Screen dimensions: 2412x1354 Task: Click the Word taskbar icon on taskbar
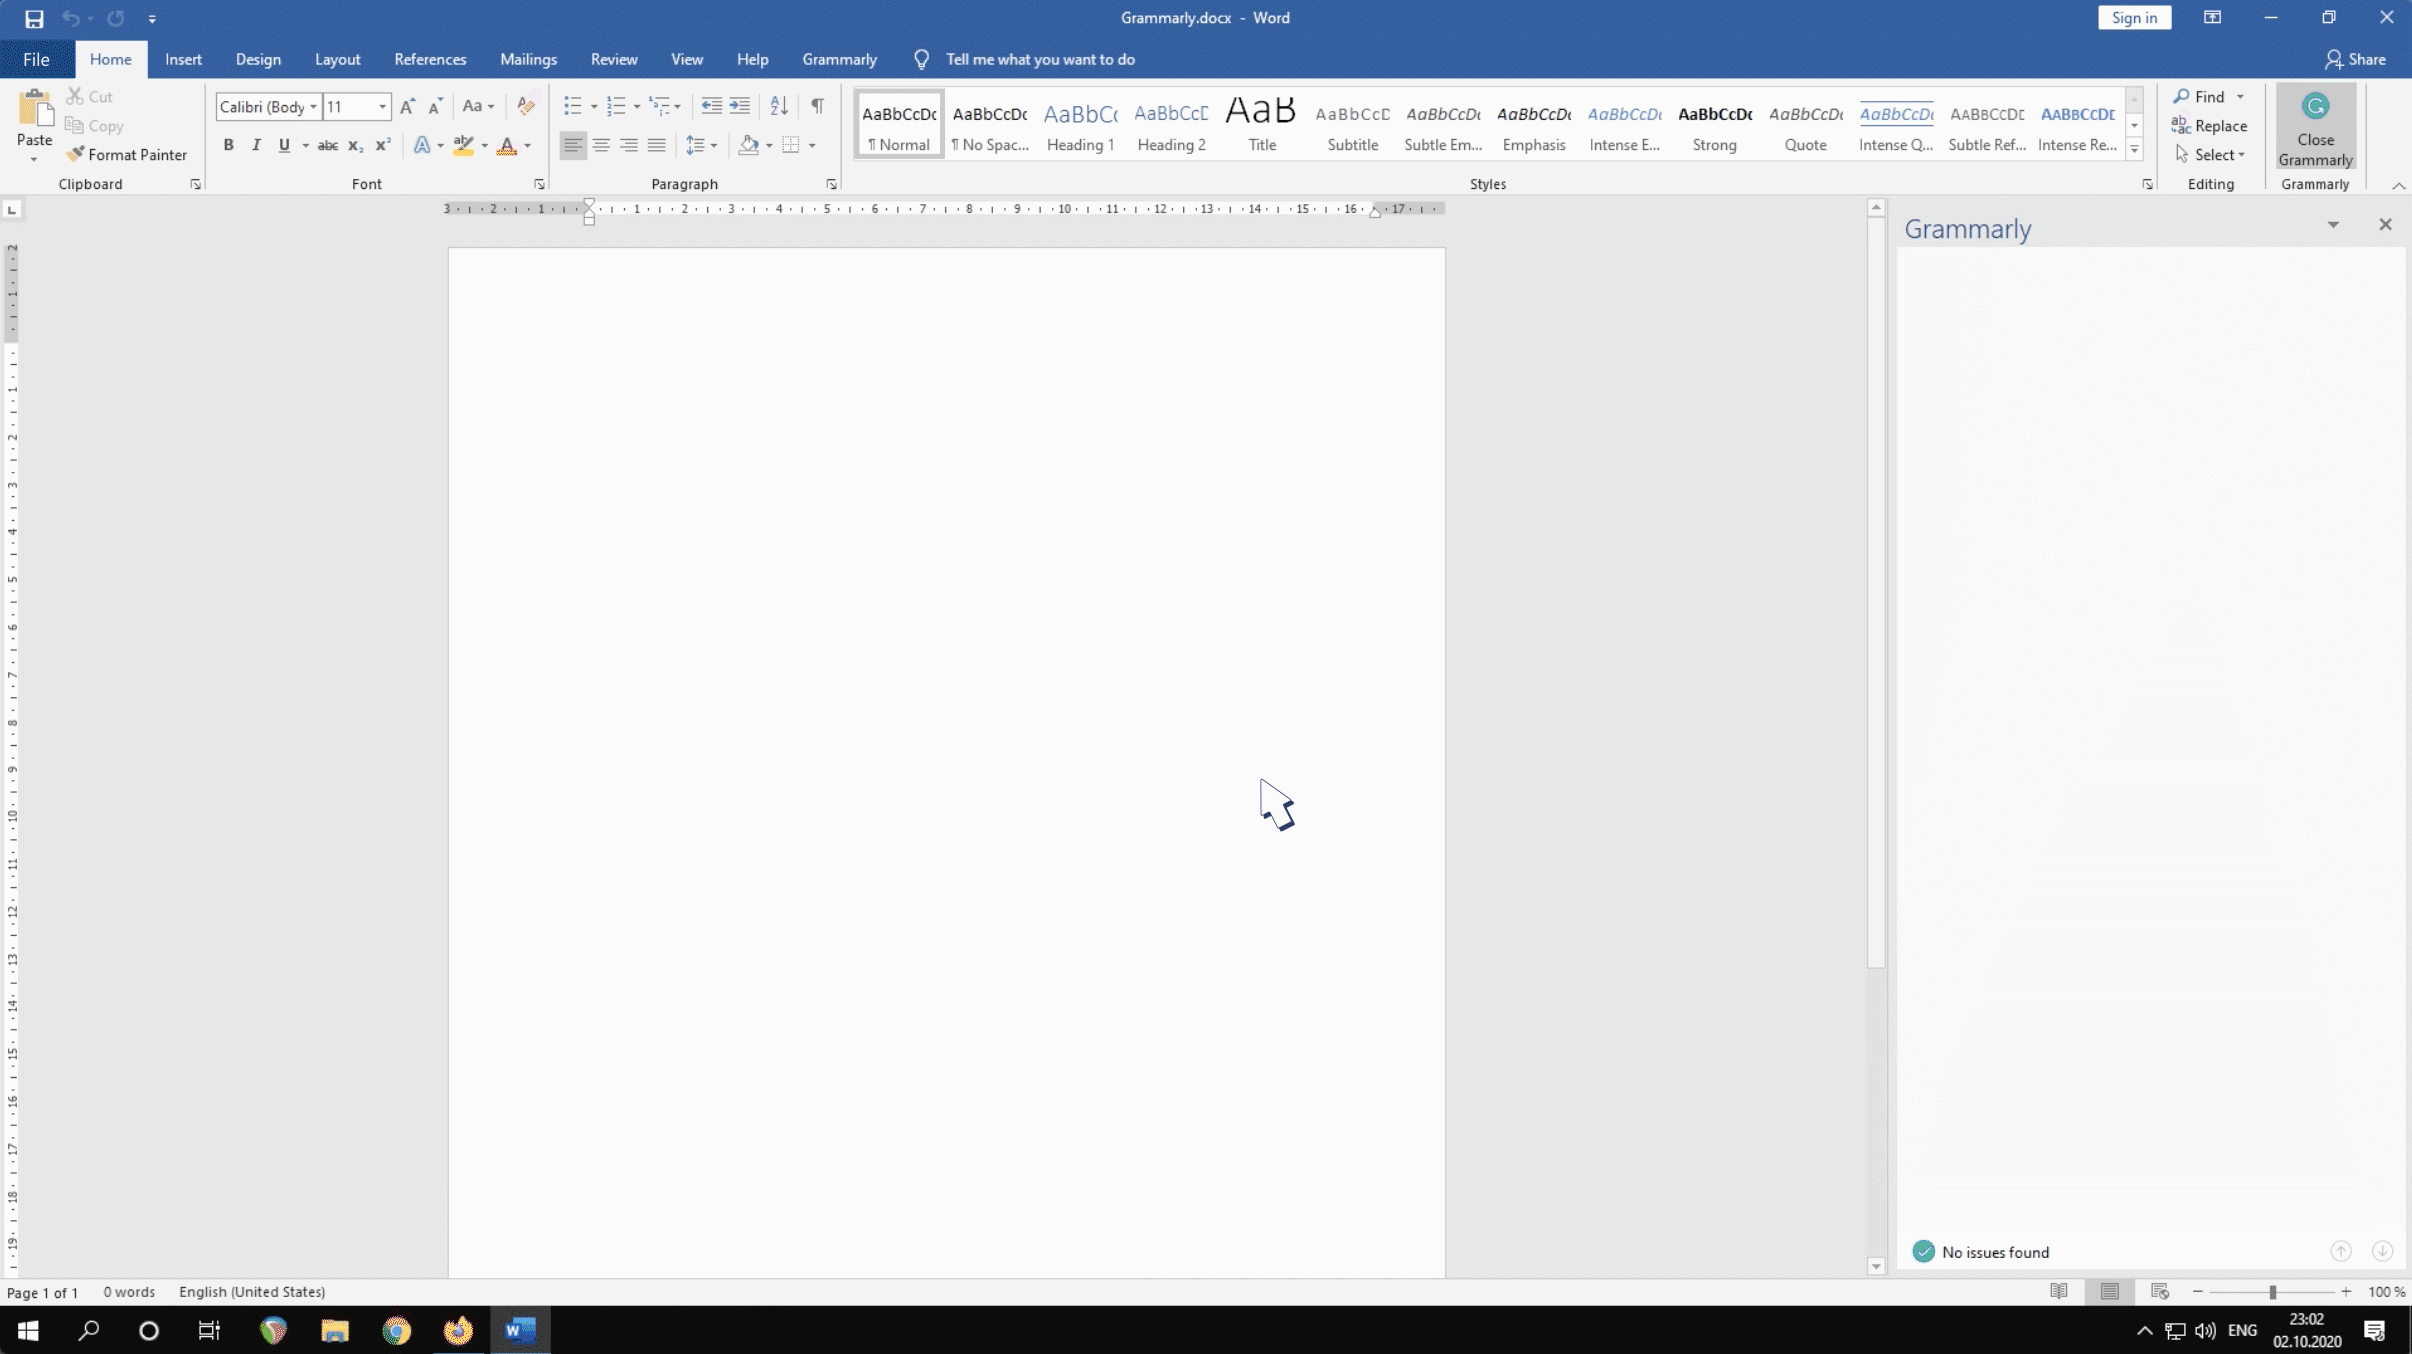coord(519,1329)
